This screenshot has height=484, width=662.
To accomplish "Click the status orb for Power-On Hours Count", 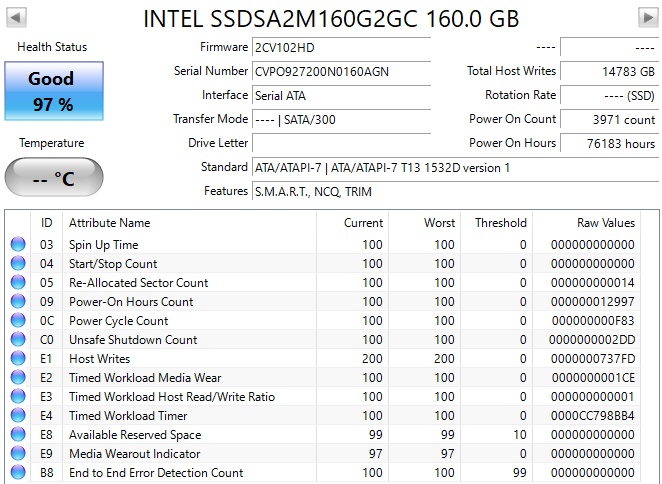I will pos(18,302).
